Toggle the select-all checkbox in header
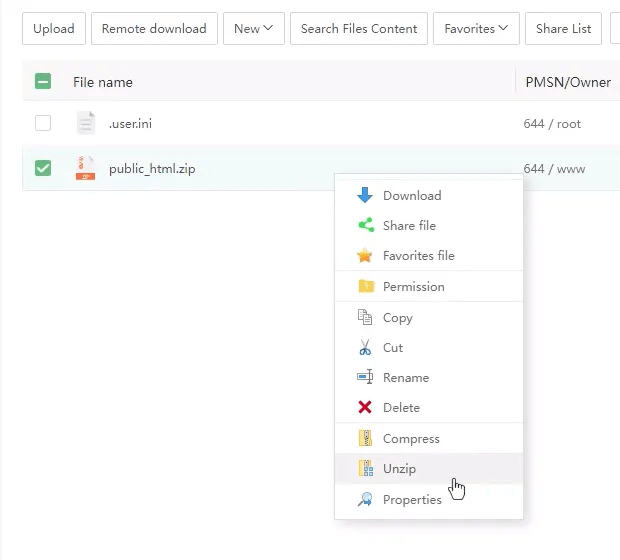The width and height of the screenshot is (620, 560). coord(43,81)
